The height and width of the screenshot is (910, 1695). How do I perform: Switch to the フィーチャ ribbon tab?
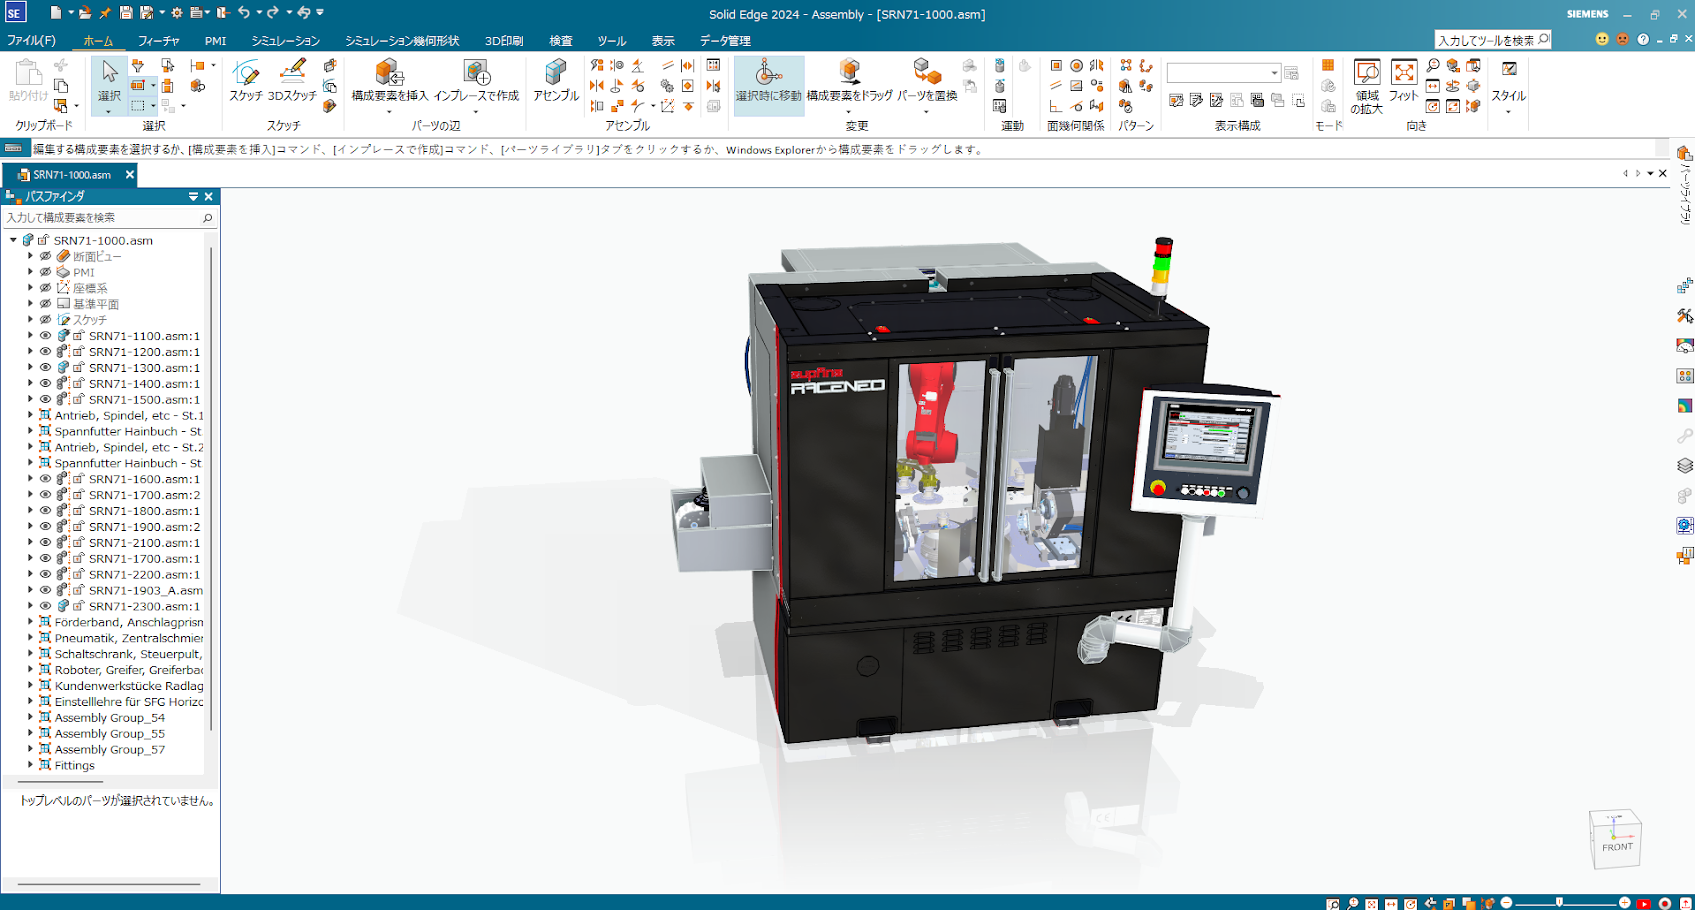158,41
